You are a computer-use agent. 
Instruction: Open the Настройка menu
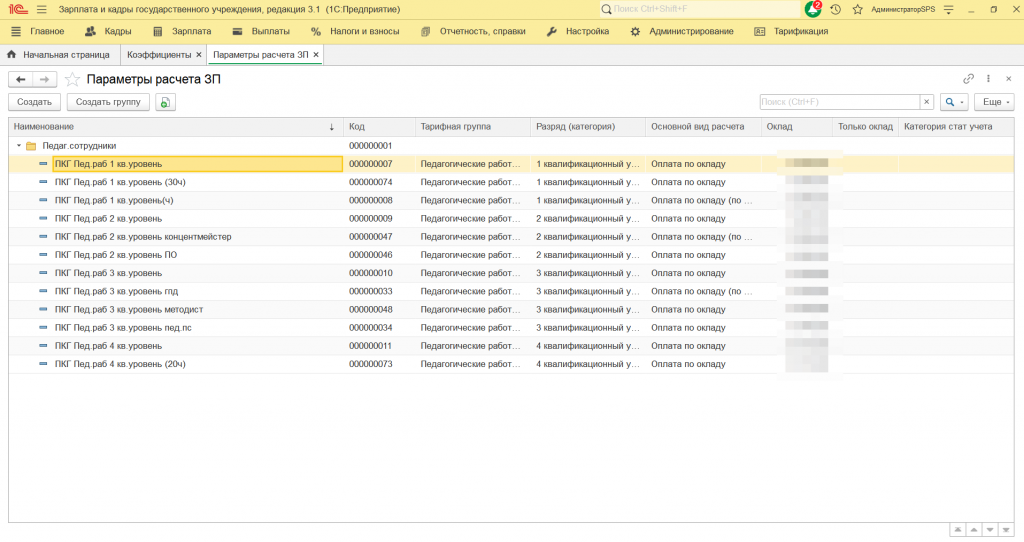(578, 31)
